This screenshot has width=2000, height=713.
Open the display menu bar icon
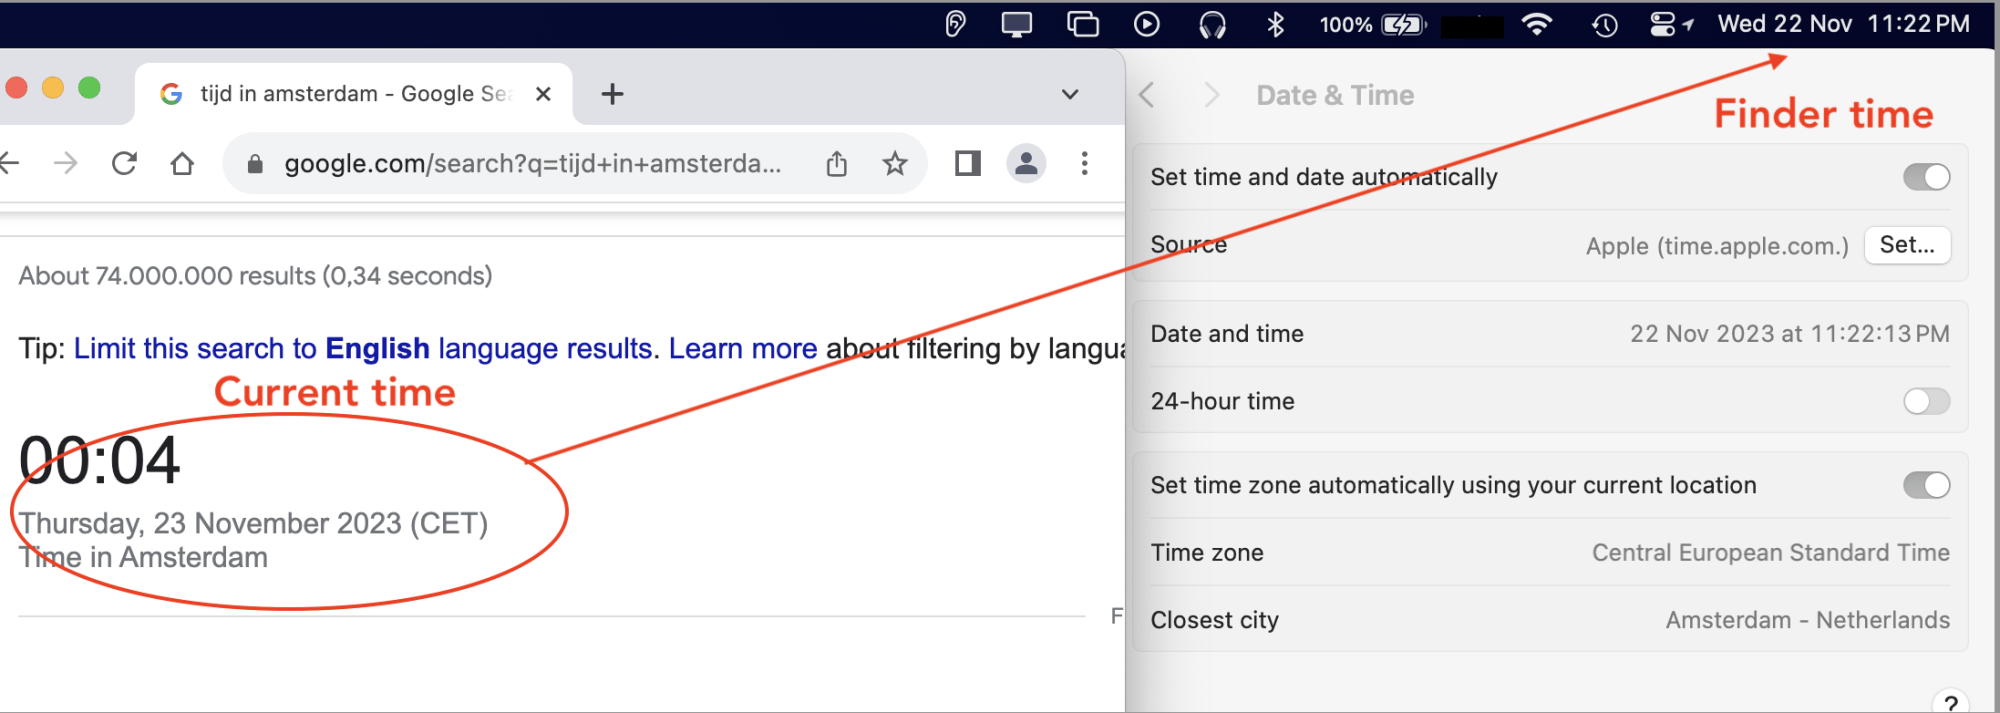coord(1017,24)
